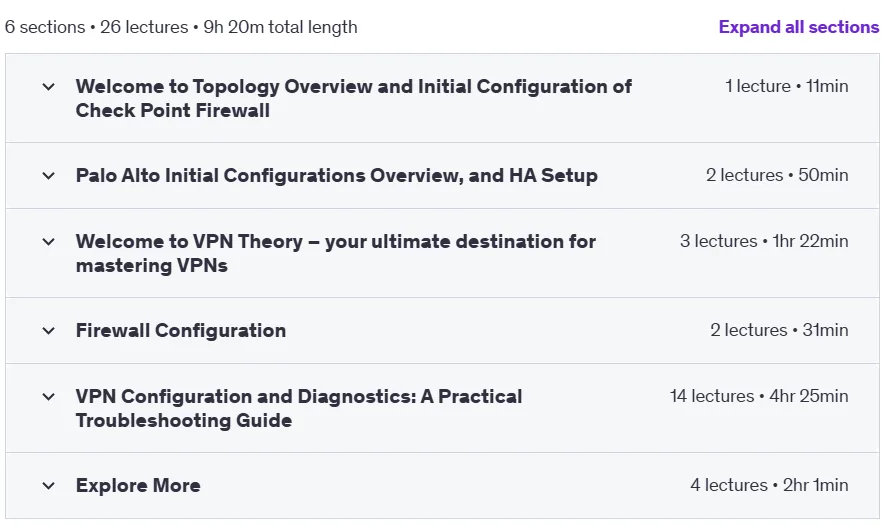The image size is (885, 525).
Task: Select the 3 lectures • 1hr 22min text
Action: tap(764, 241)
